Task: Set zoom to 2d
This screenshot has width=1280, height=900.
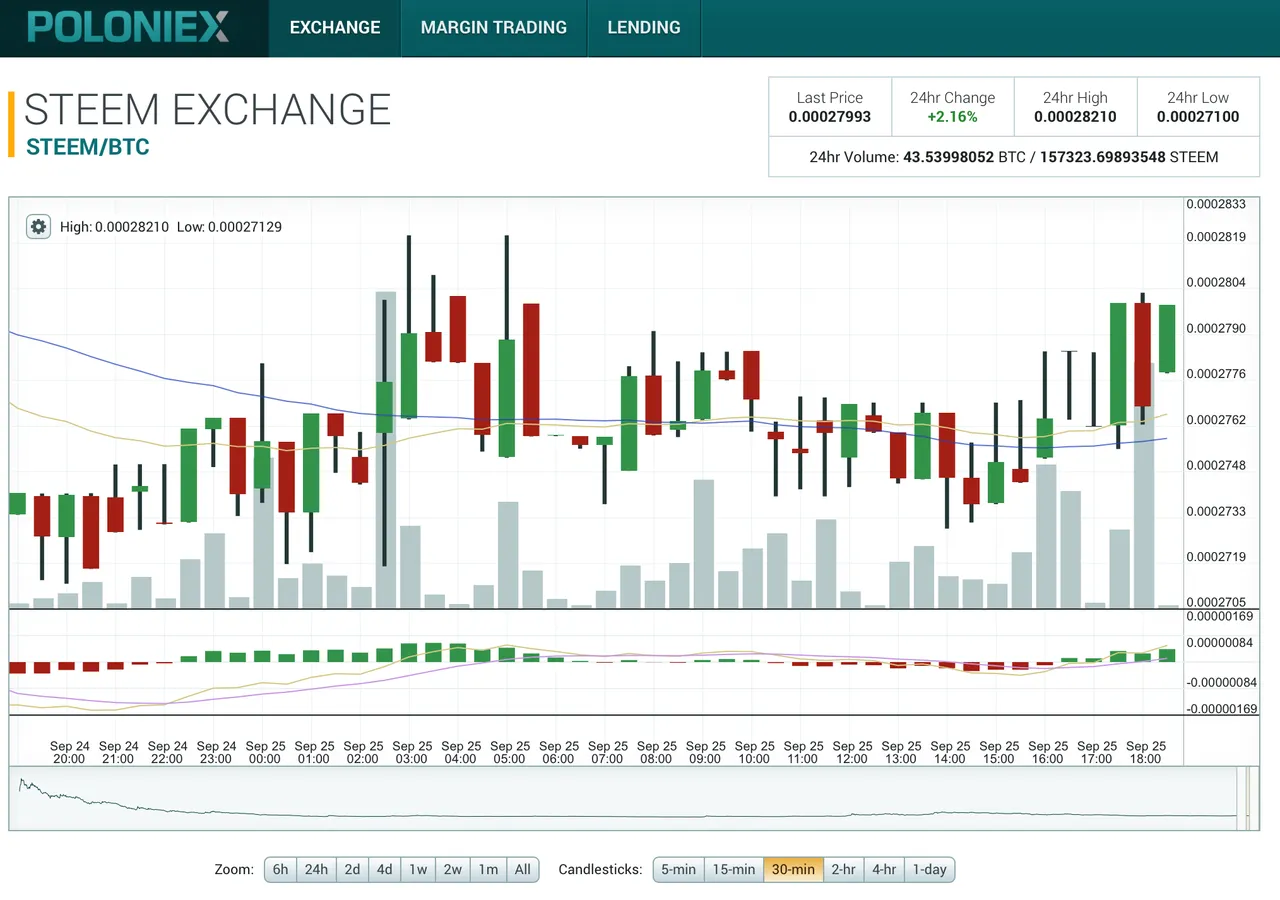Action: pos(352,869)
